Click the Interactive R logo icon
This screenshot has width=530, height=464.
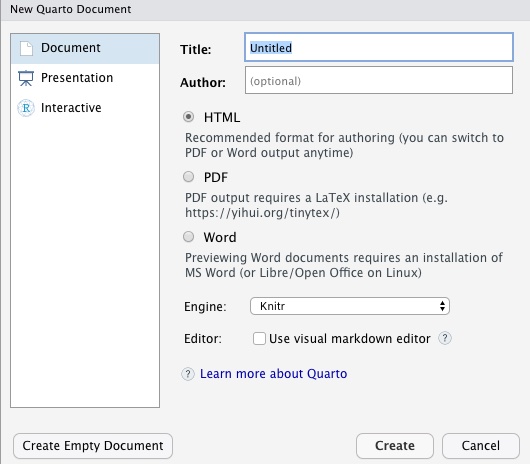tap(26, 108)
